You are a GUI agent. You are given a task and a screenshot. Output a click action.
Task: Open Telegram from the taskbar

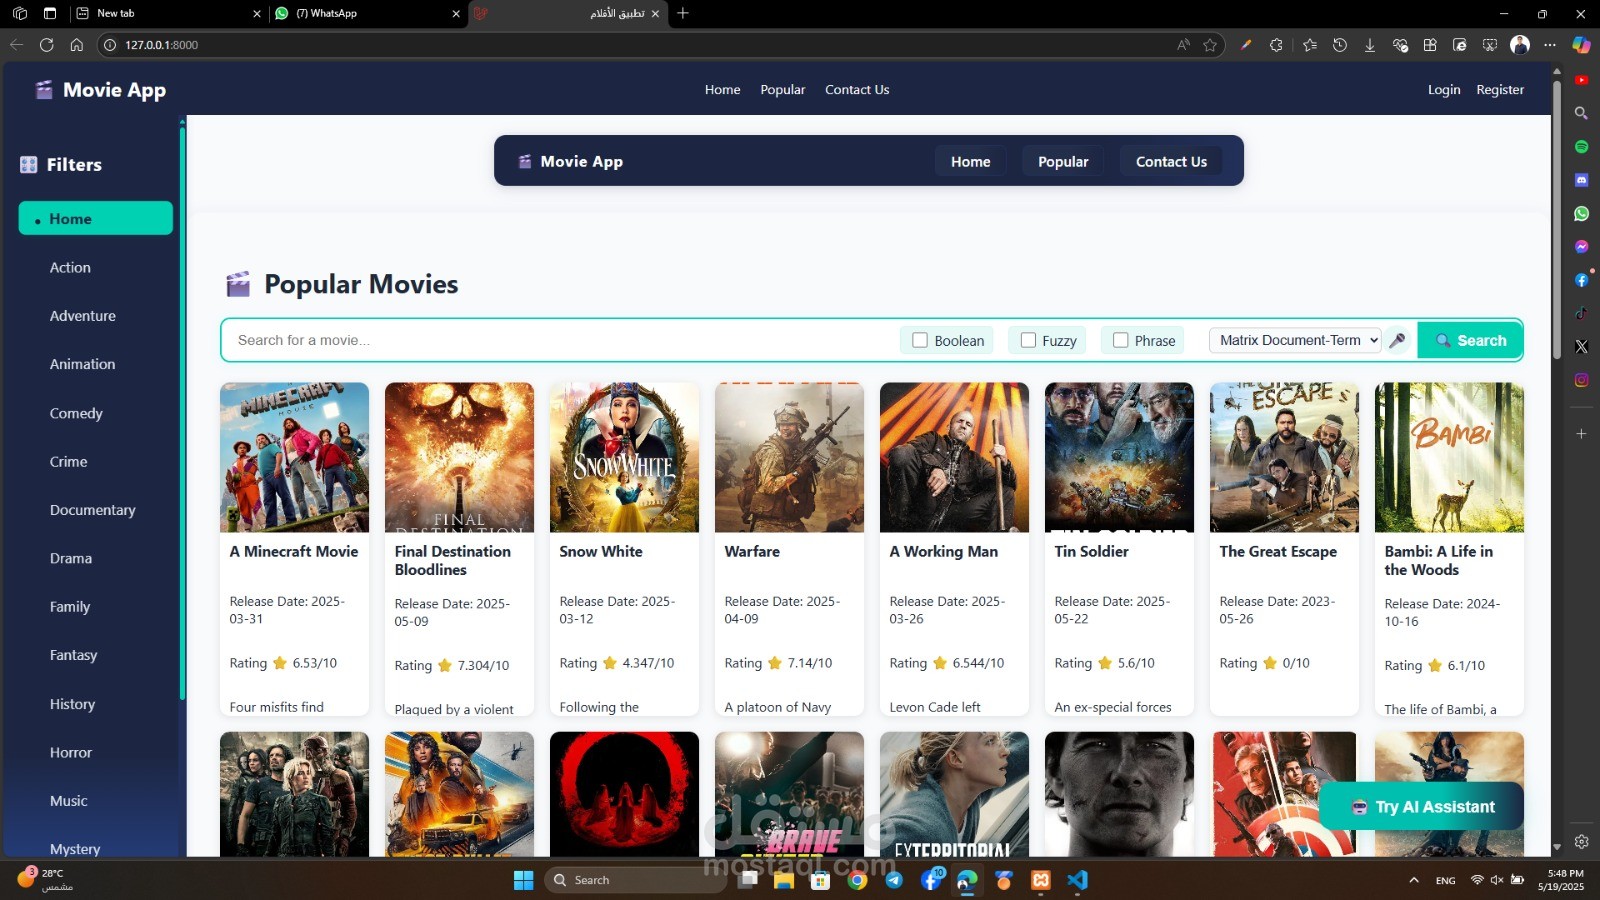pos(894,880)
